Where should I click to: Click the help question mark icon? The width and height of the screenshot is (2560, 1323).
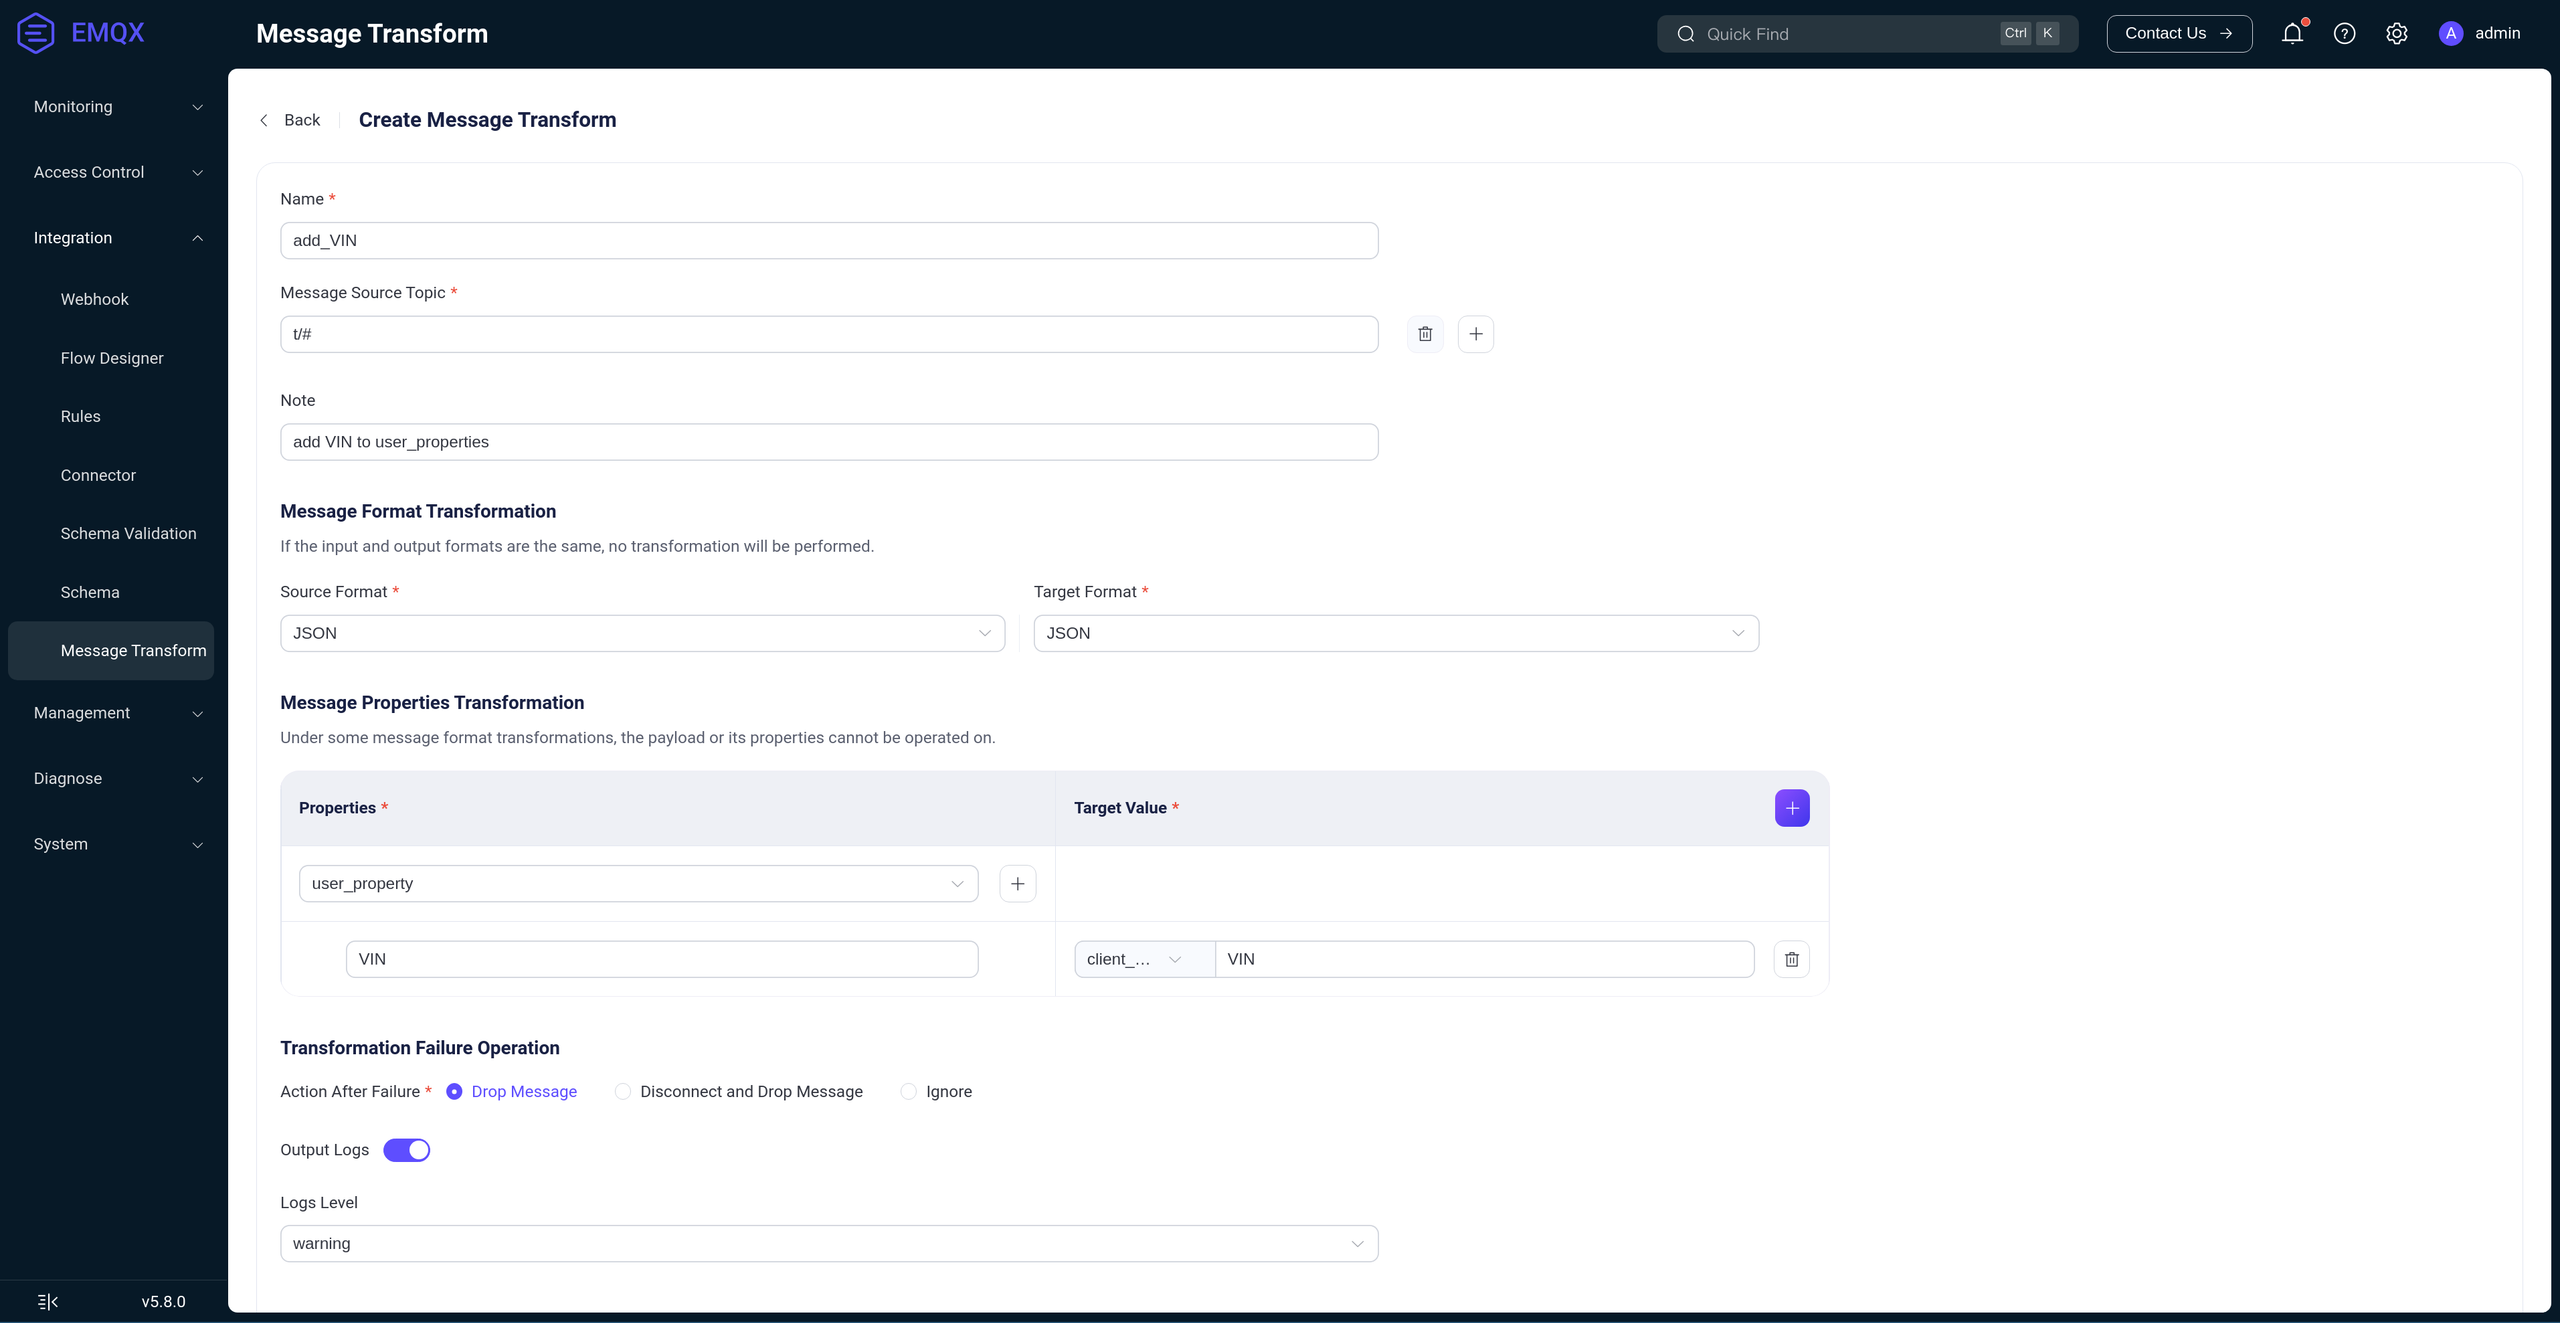point(2344,34)
